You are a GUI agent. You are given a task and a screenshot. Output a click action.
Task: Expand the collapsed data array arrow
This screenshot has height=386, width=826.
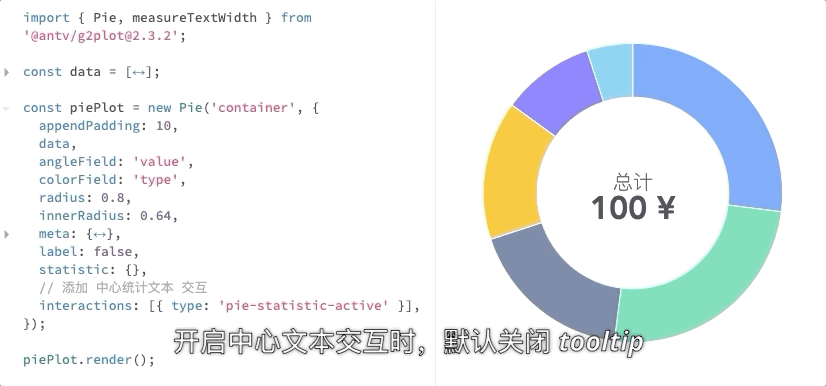pos(6,72)
